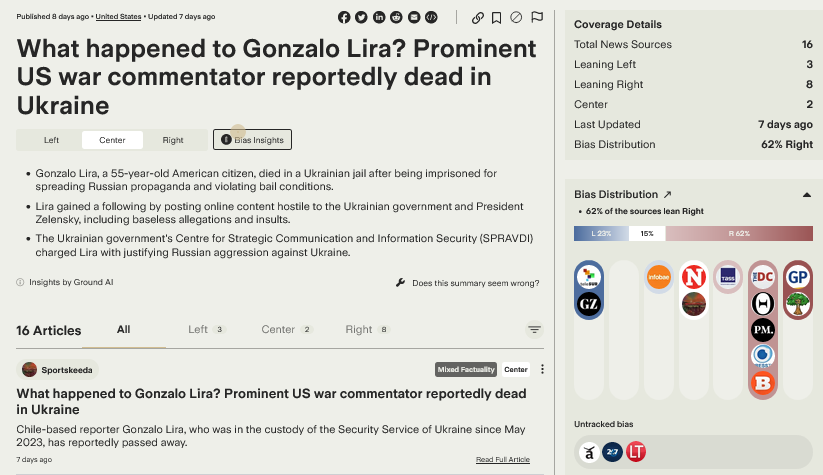Copy the article link with chain icon
The width and height of the screenshot is (823, 475).
tap(478, 18)
